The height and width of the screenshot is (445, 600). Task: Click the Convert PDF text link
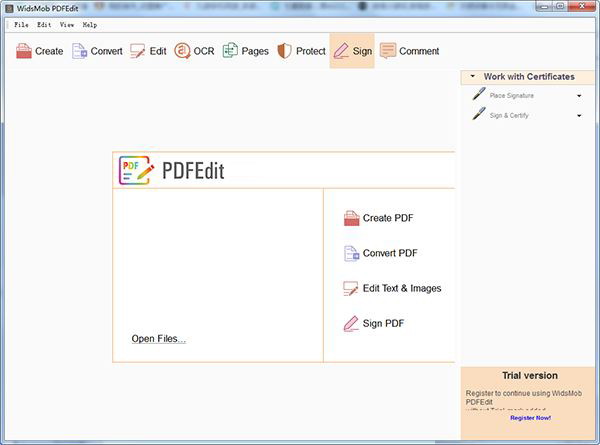390,253
